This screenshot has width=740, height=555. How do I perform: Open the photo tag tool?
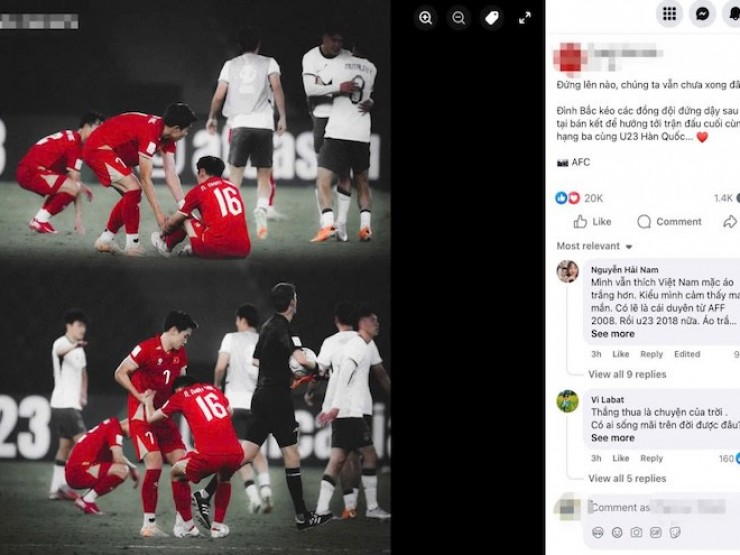pyautogui.click(x=492, y=18)
